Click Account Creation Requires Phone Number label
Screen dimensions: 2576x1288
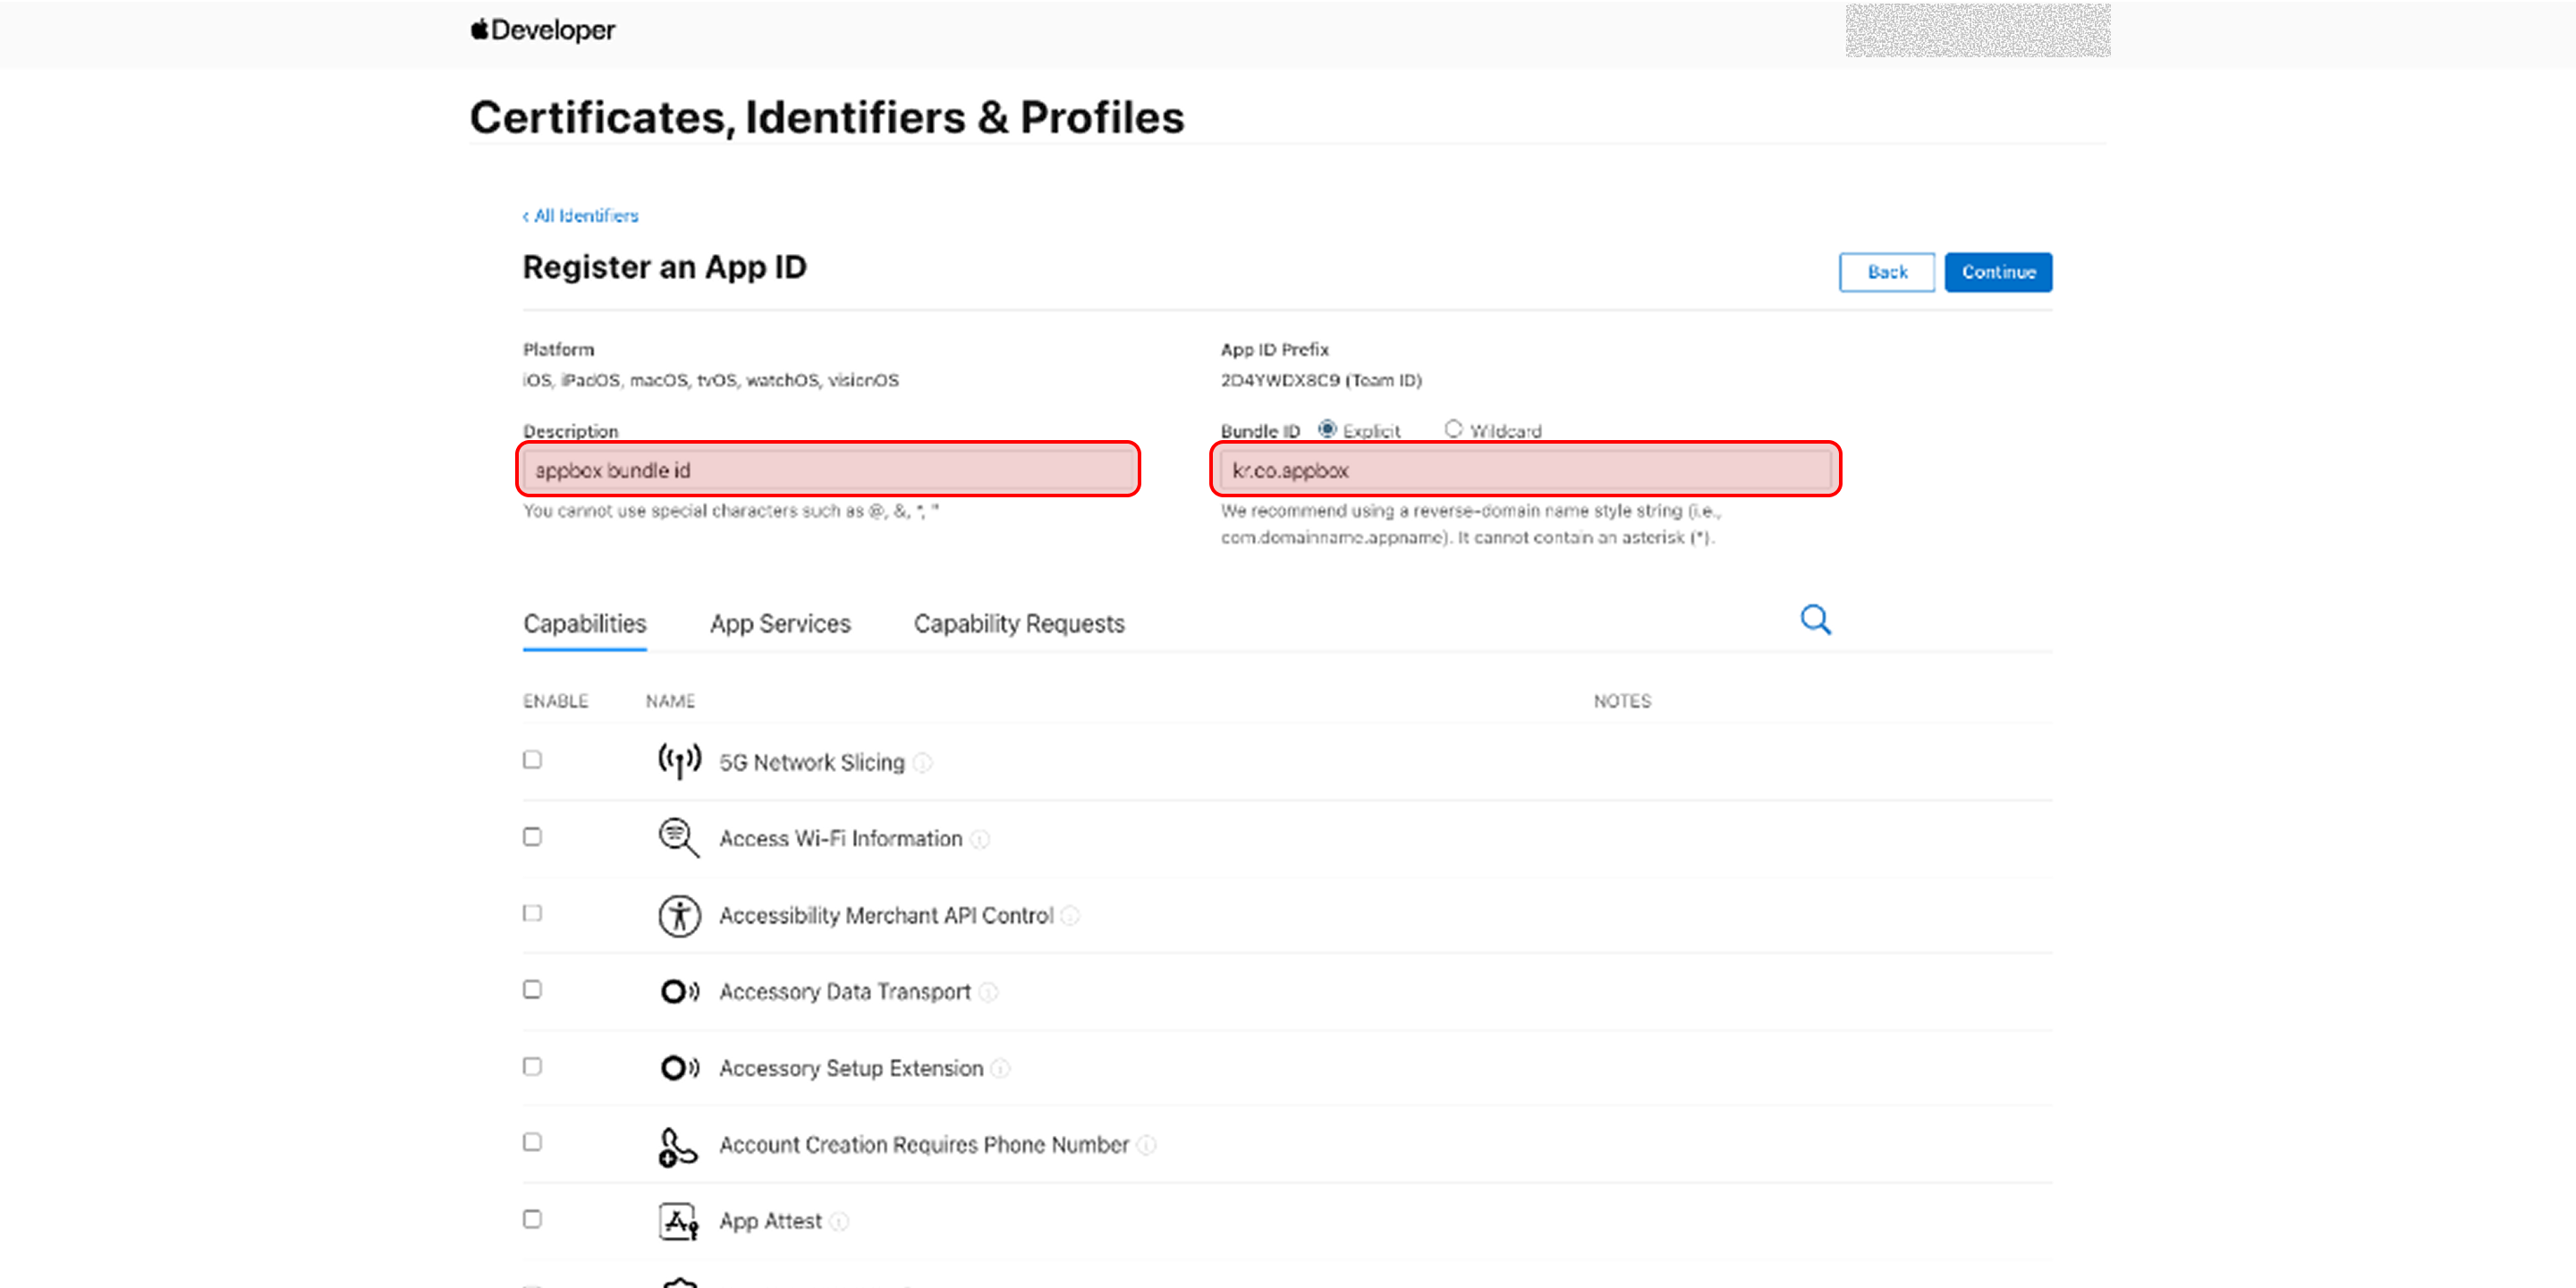pyautogui.click(x=924, y=1145)
